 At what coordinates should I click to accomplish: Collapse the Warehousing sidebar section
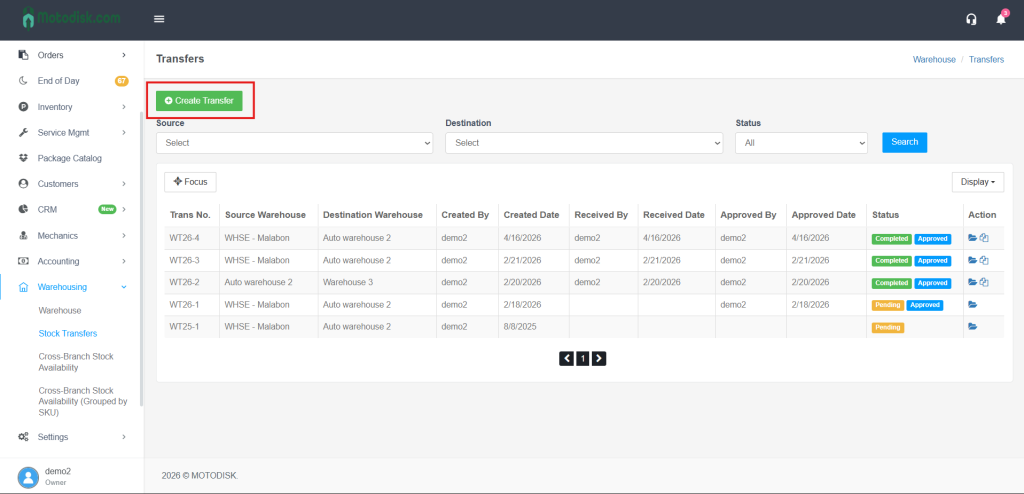coord(70,287)
